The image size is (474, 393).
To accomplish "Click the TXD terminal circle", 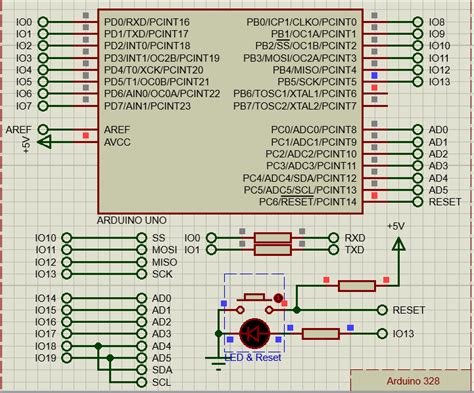I will point(333,250).
